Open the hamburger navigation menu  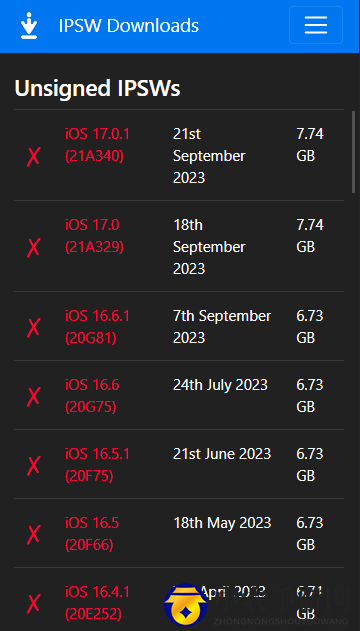(316, 25)
